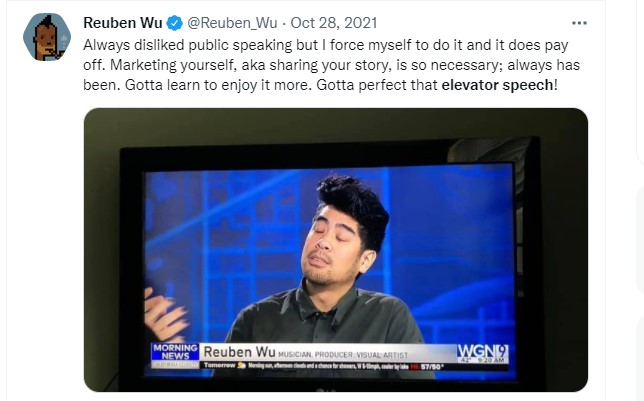Click the Morning News logo in photo
Viewport: 644px width, 401px height.
175,352
